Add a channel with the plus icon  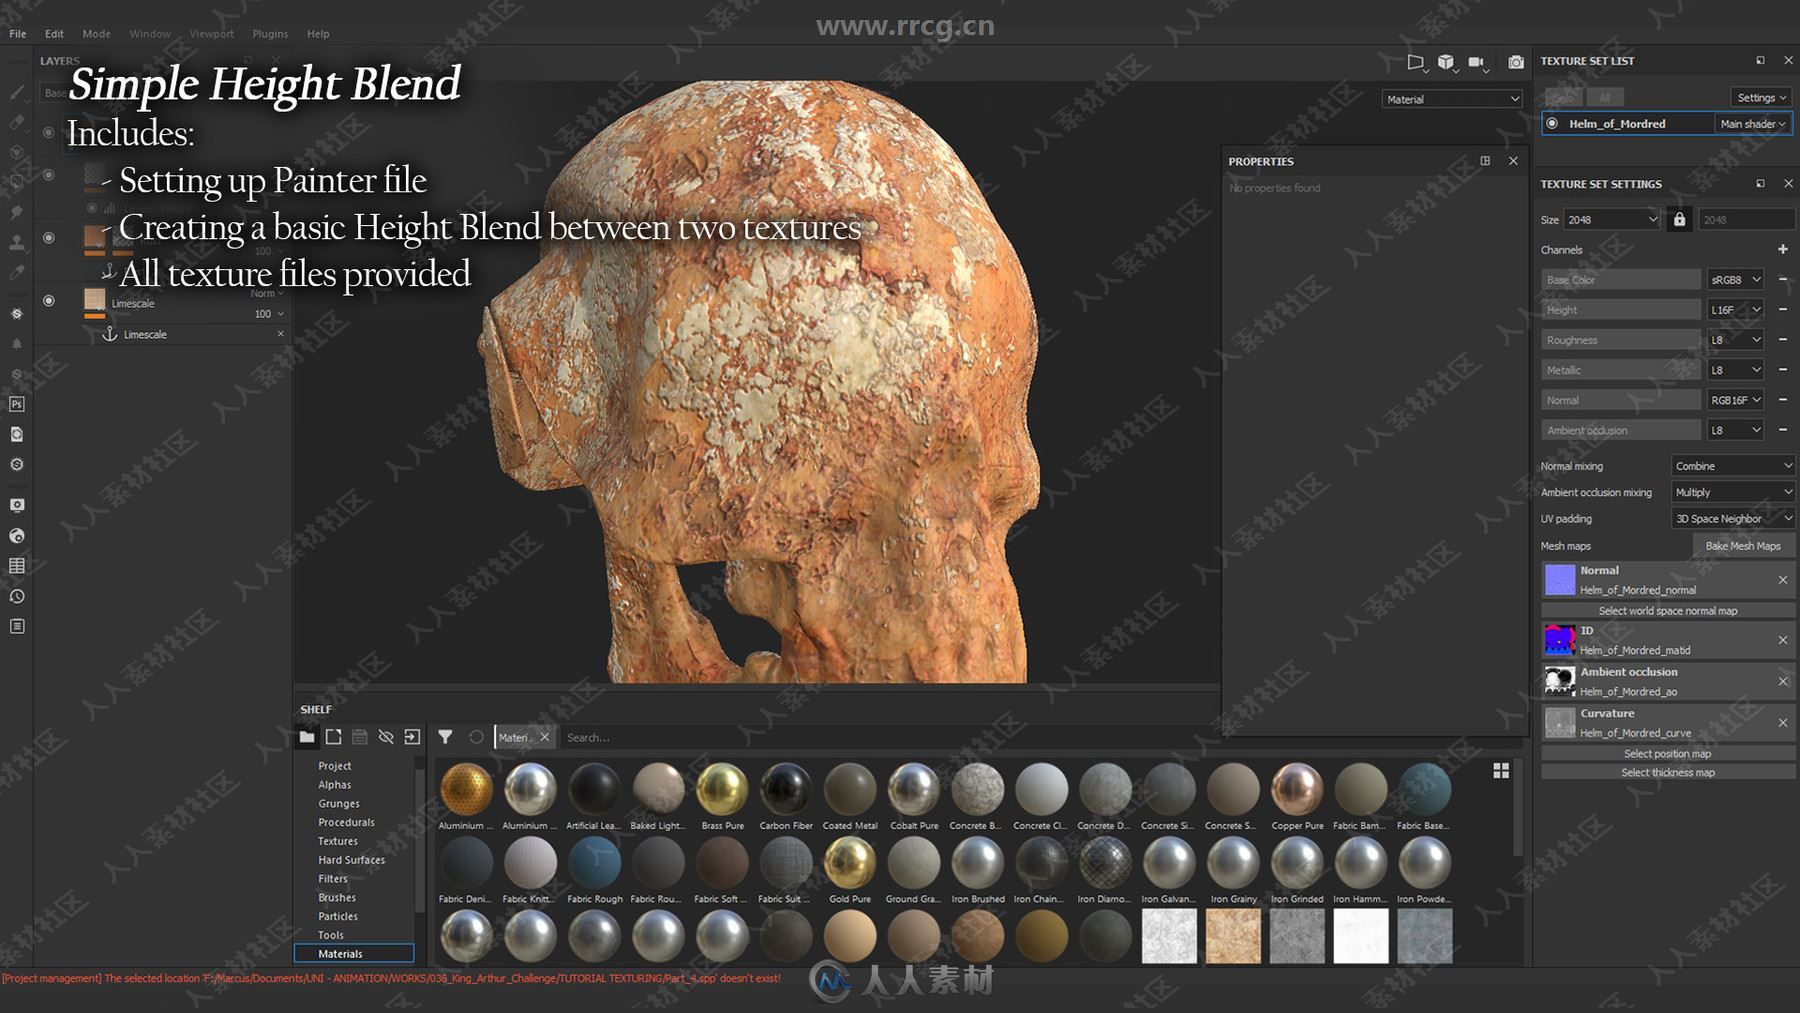(1782, 249)
